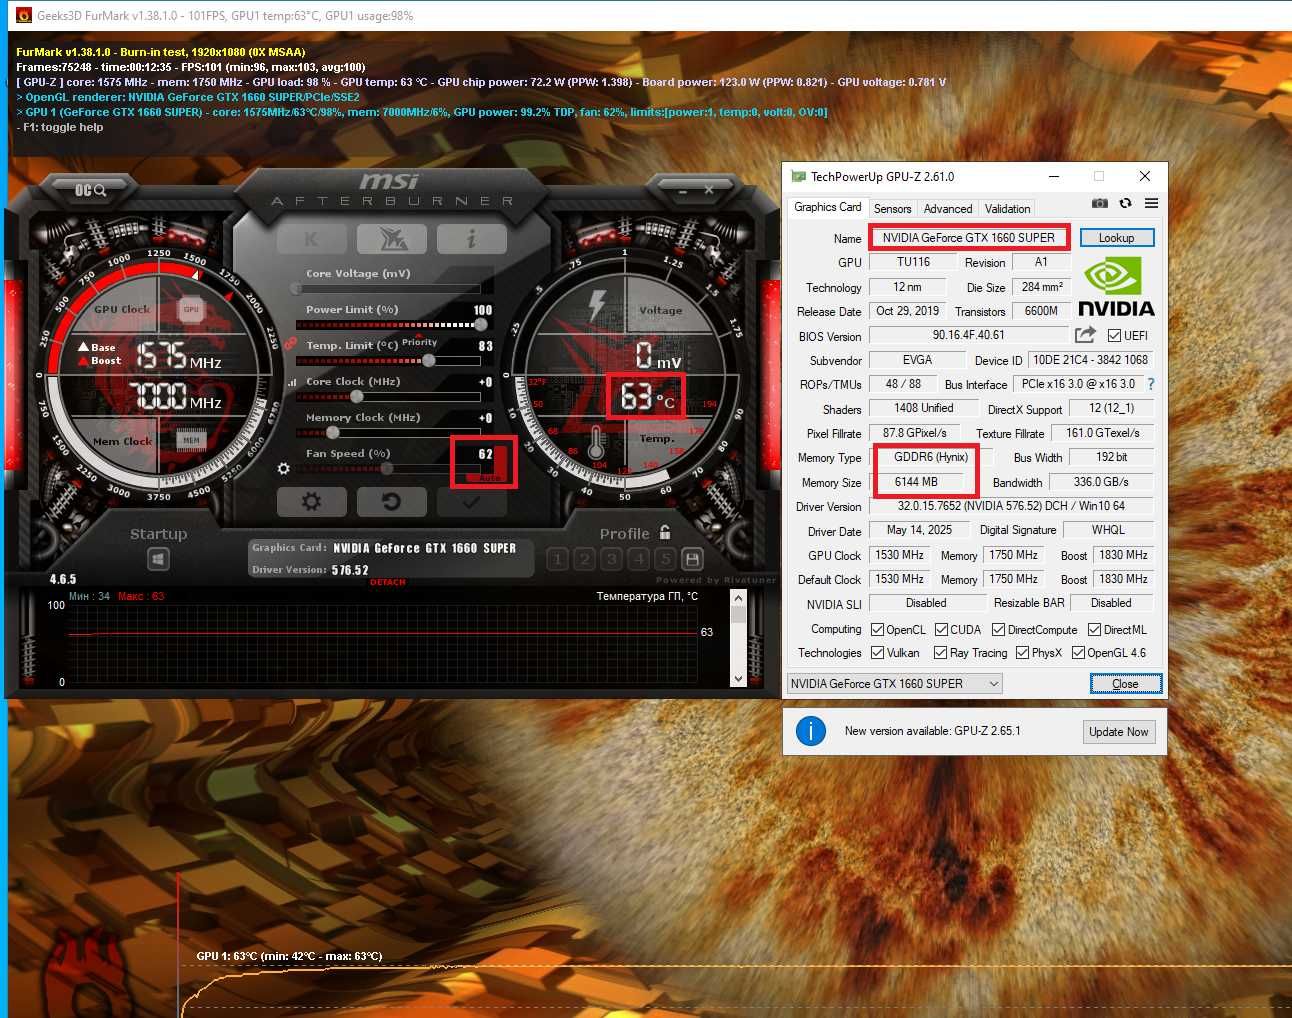
Task: Click the Fan Speed slider handle
Action: click(x=387, y=468)
